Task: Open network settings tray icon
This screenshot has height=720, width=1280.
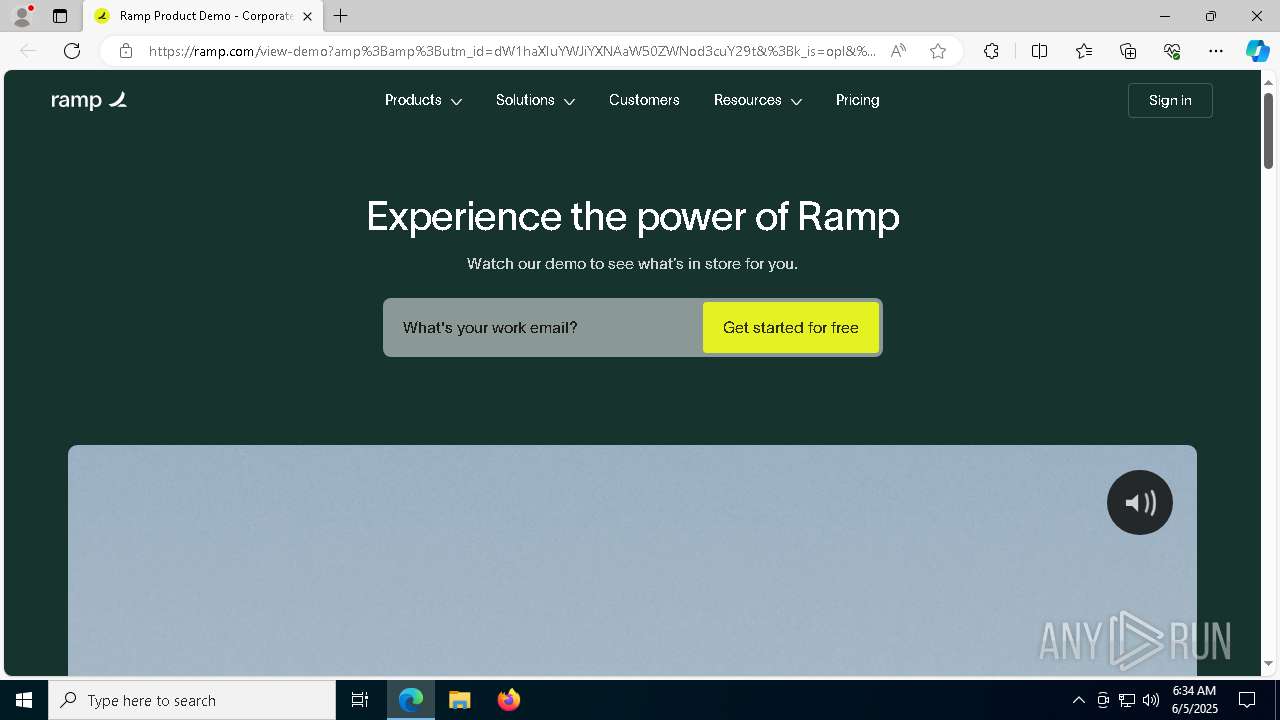Action: point(1127,700)
